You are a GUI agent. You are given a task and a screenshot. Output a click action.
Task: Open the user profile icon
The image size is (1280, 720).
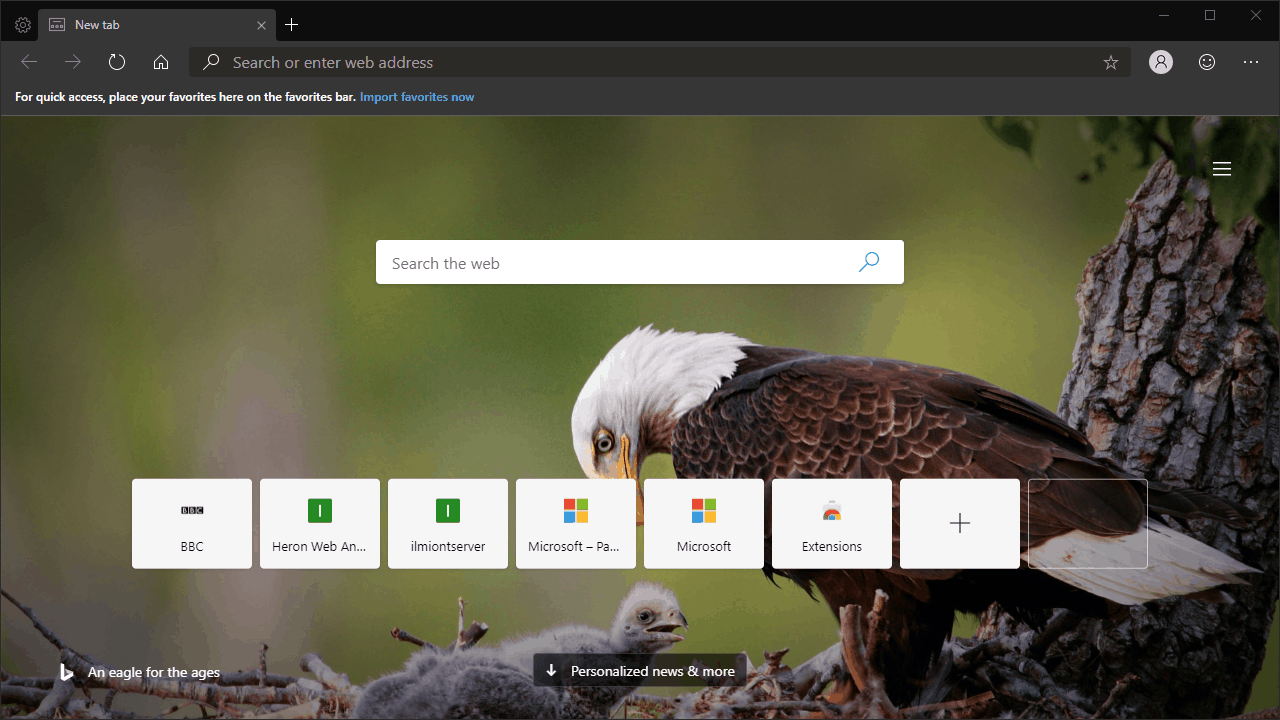tap(1161, 62)
